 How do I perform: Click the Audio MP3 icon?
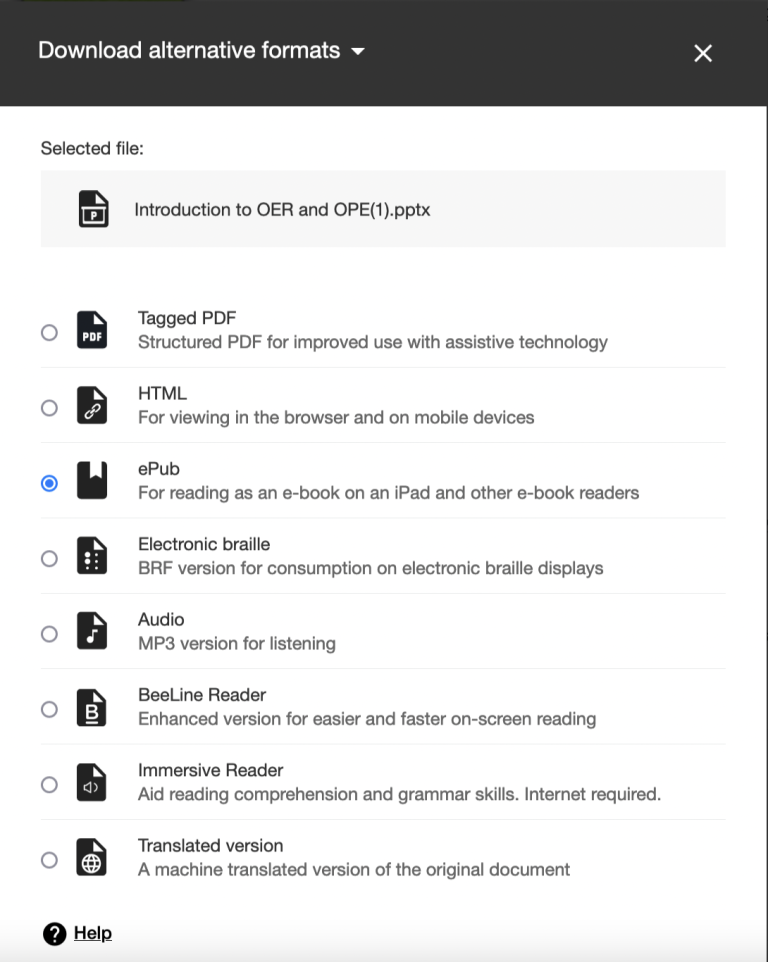91,632
